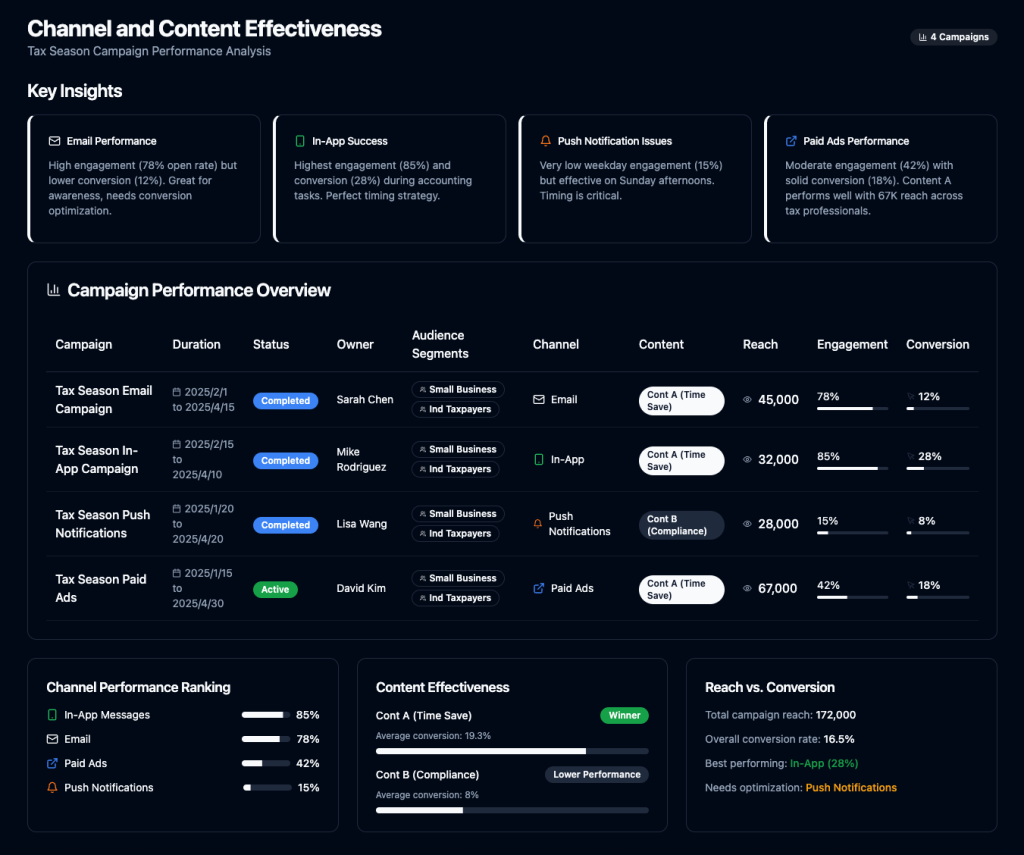
Task: Click the 4 Campaigns badge
Action: pos(952,37)
